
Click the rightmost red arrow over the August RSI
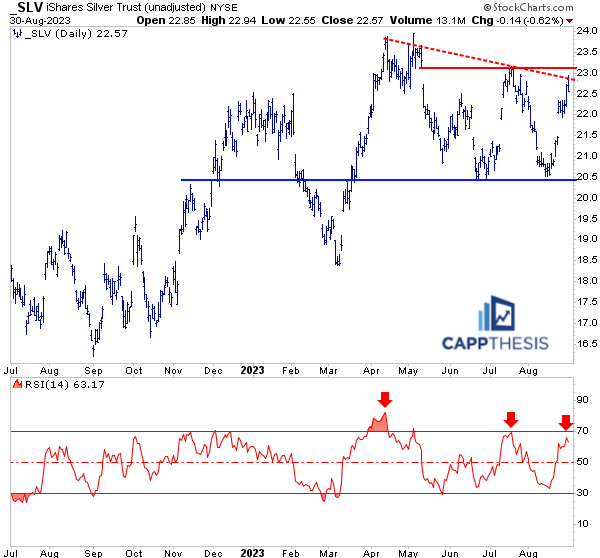[565, 421]
